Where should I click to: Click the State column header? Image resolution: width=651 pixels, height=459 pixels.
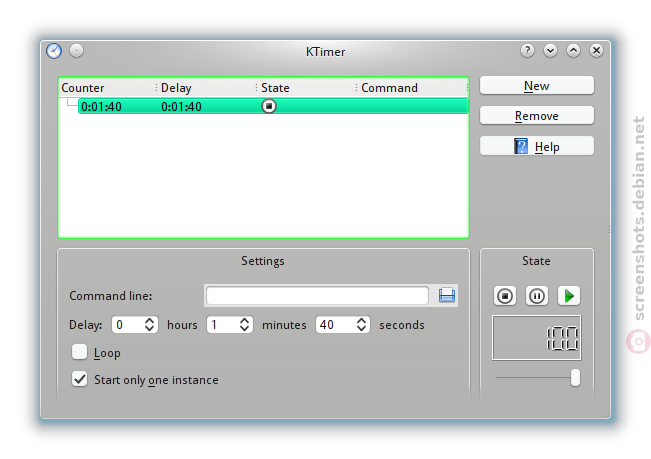pos(306,88)
